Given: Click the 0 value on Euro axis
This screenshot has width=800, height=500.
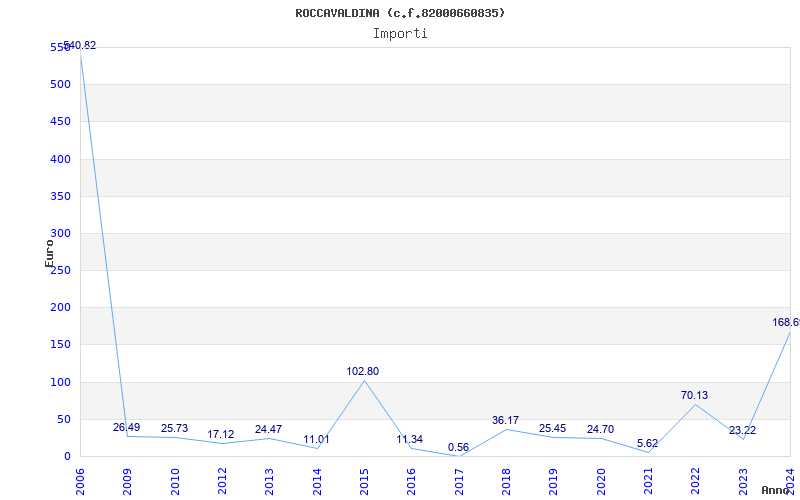Looking at the screenshot, I should [67, 457].
